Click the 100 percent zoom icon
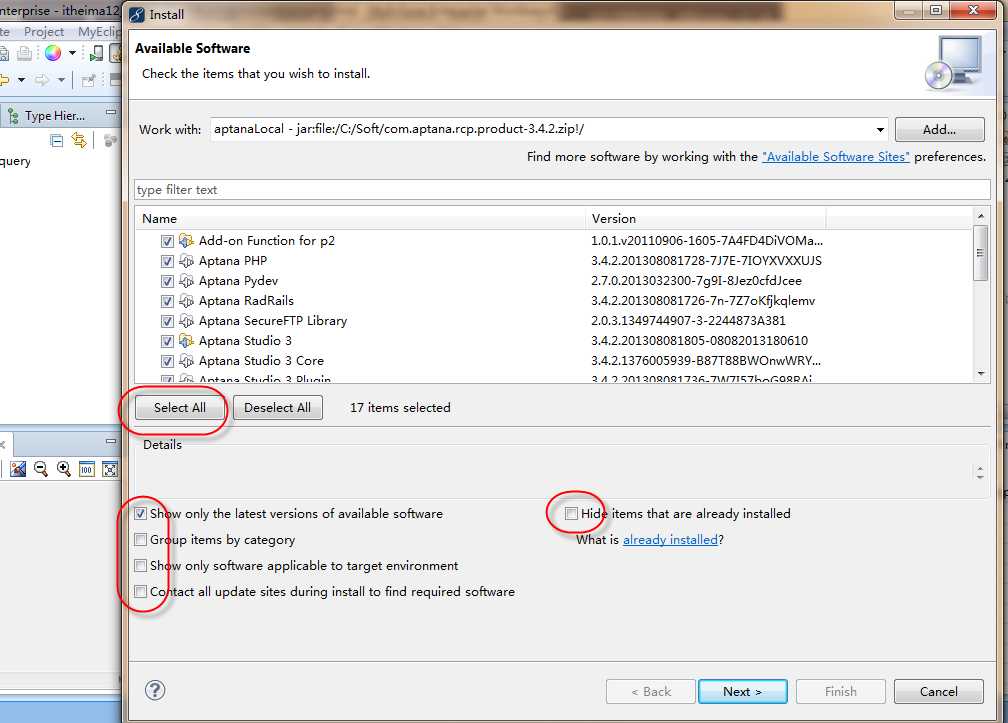The width and height of the screenshot is (1008, 723). [87, 469]
